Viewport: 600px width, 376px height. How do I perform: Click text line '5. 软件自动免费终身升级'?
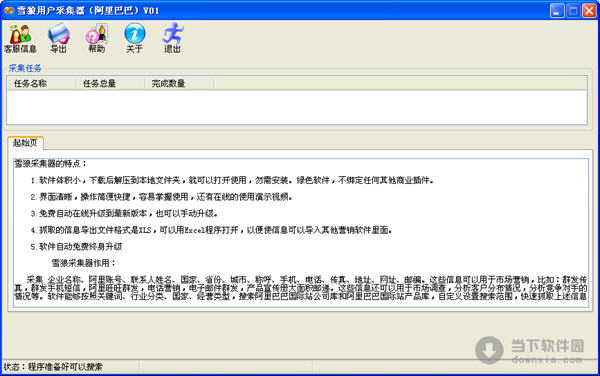[x=76, y=247]
